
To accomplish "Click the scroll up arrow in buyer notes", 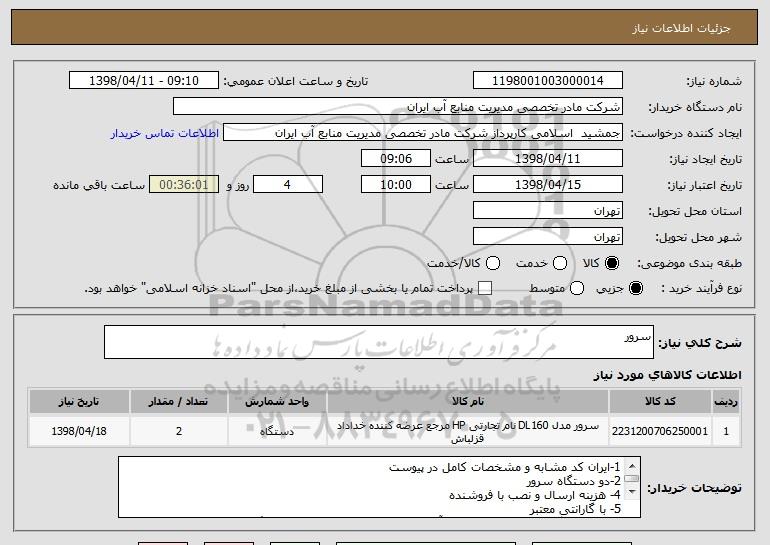I will coord(632,465).
